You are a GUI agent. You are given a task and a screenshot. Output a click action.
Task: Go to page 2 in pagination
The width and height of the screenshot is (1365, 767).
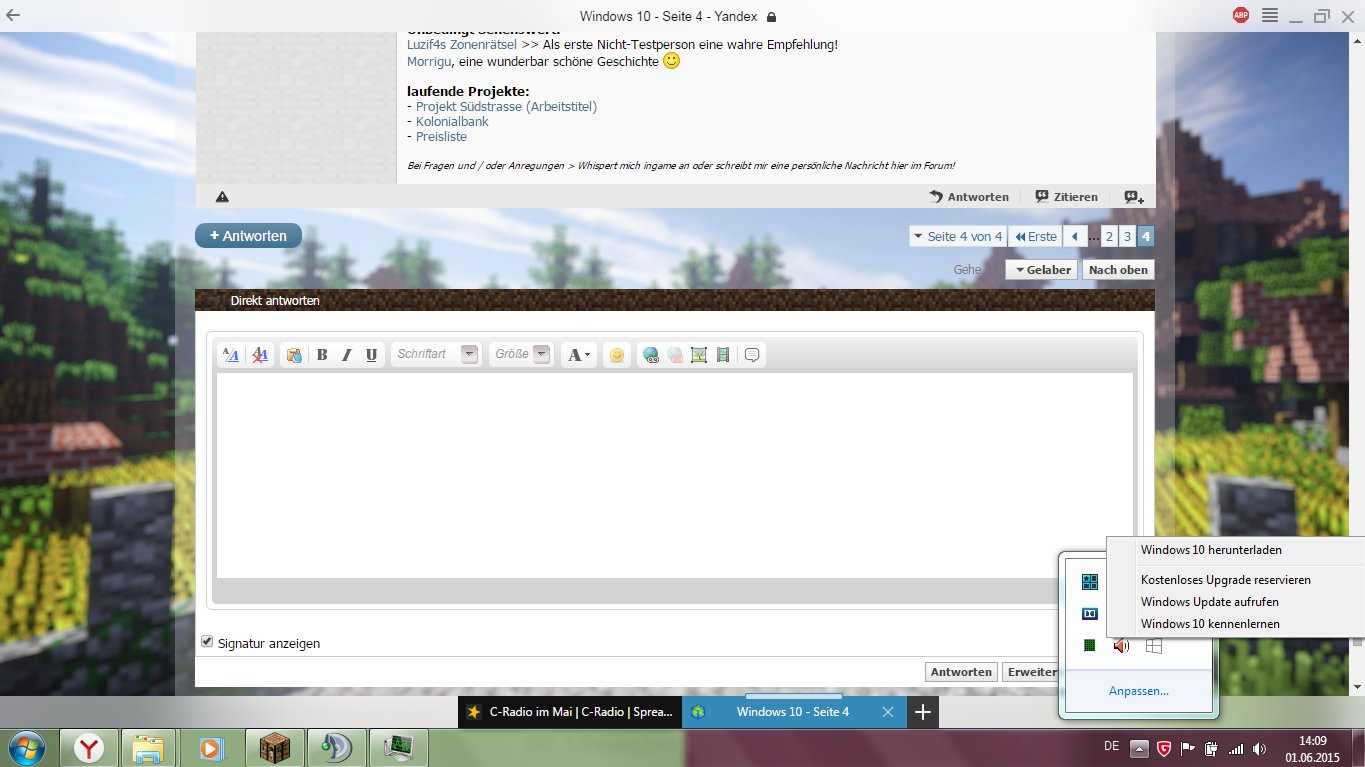[1110, 237]
